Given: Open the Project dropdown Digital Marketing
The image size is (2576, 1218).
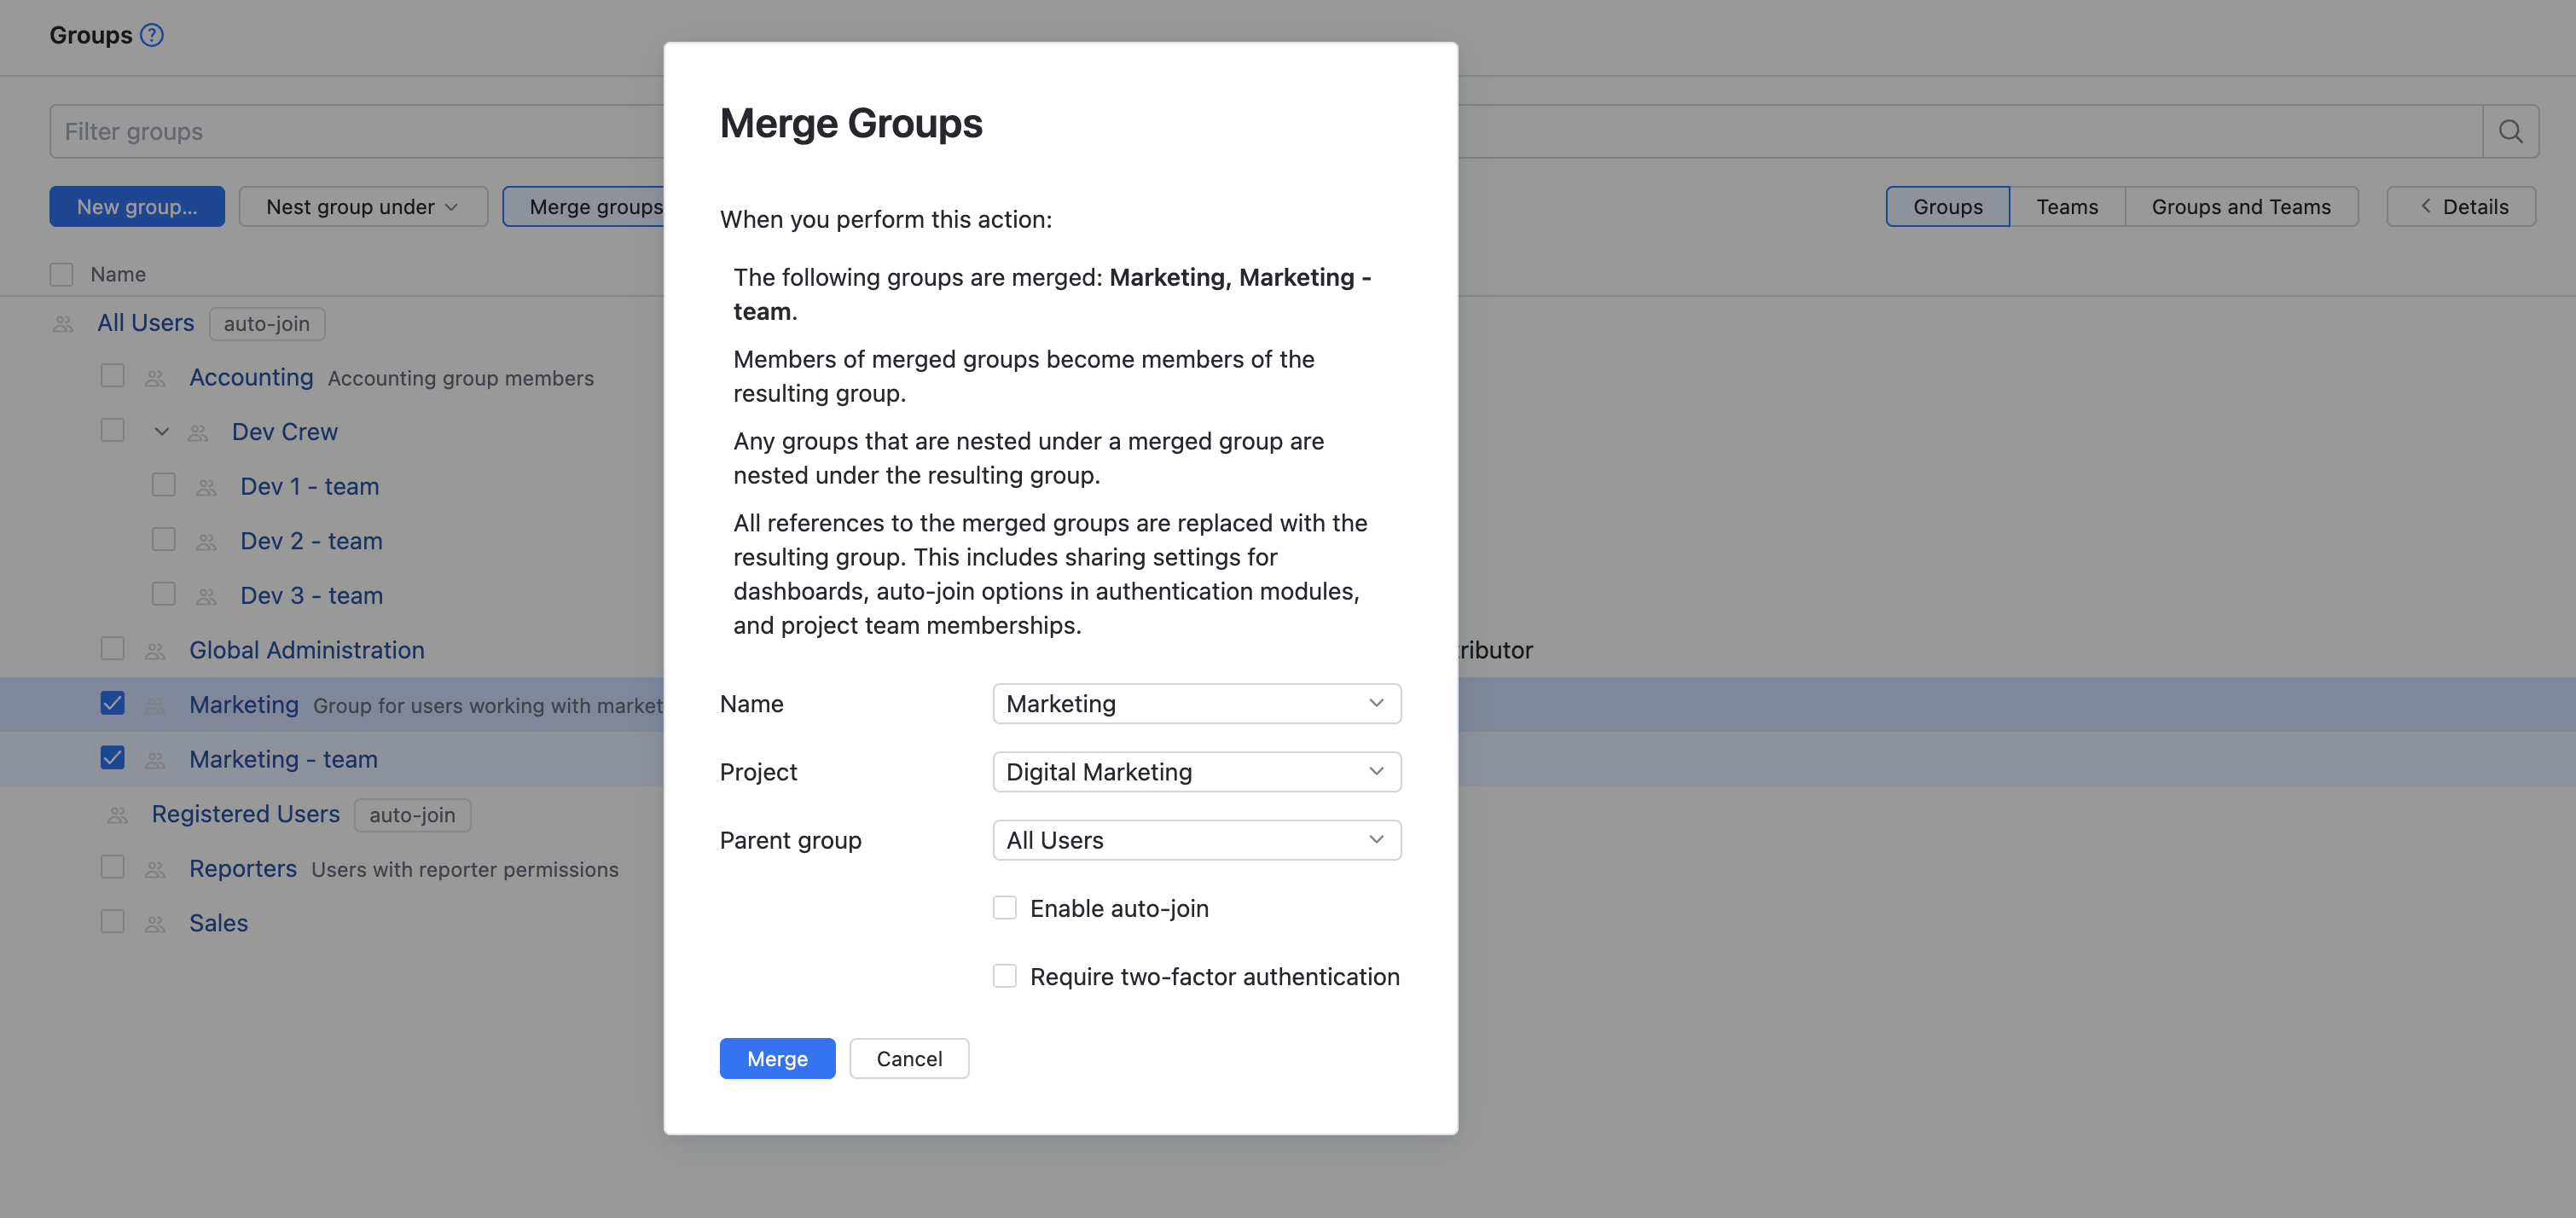Looking at the screenshot, I should click(1196, 771).
